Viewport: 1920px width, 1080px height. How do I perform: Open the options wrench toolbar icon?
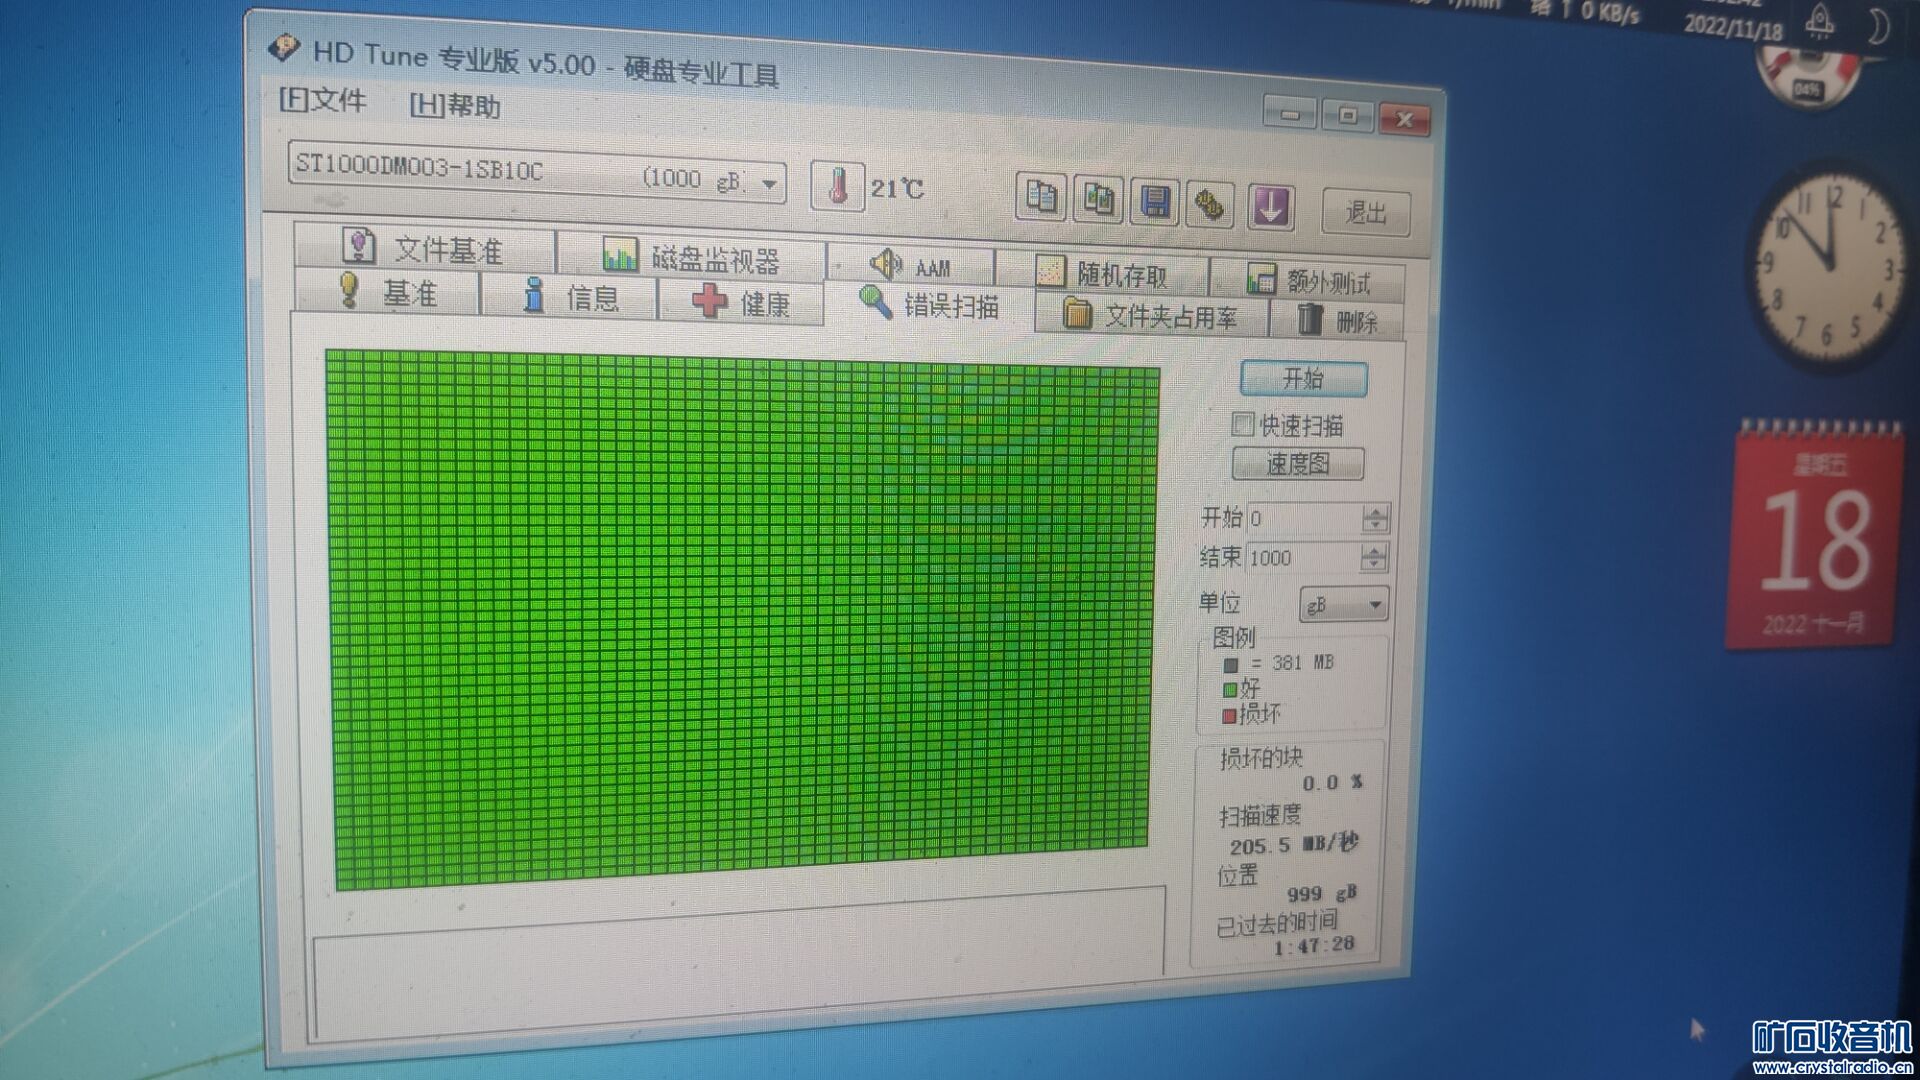pos(1211,205)
